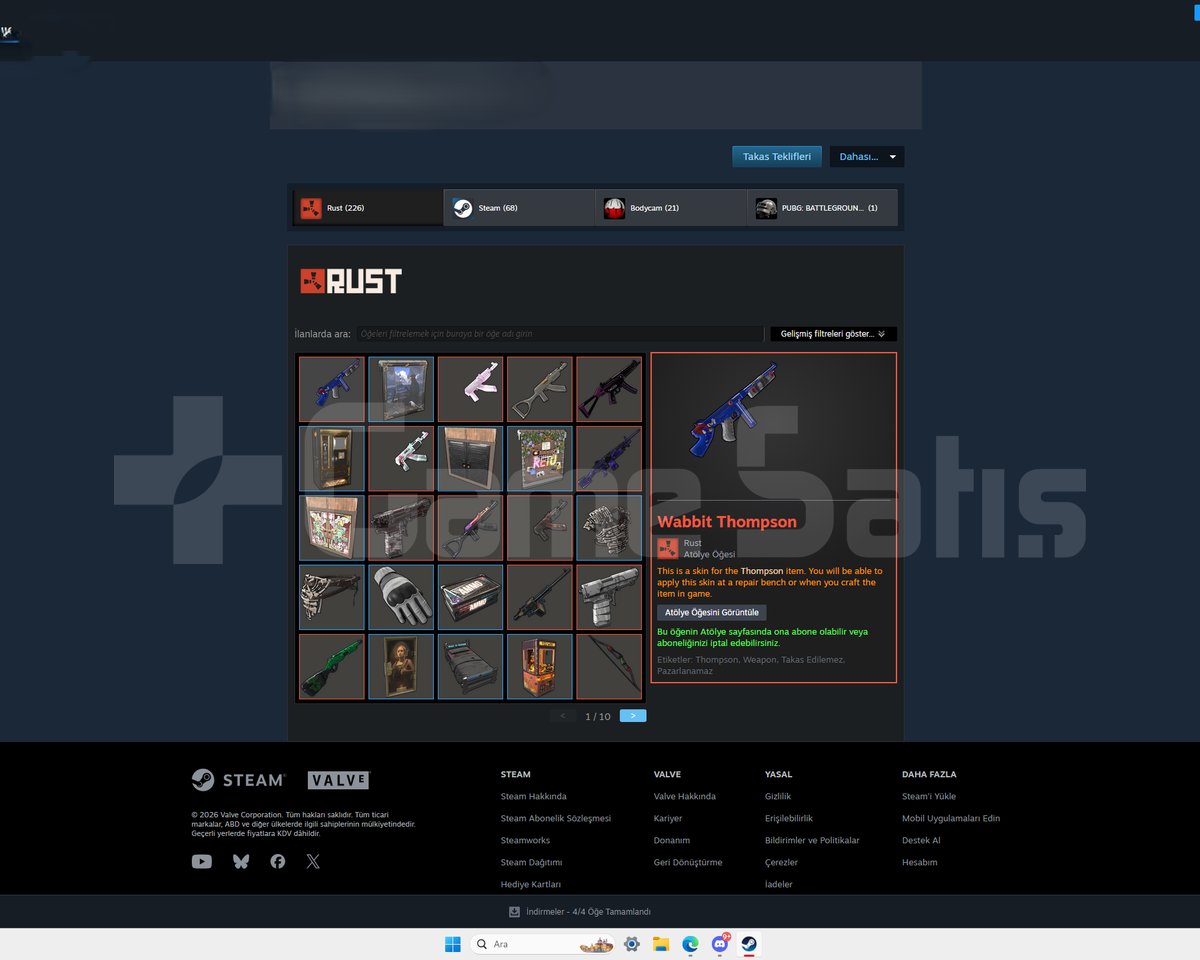1200x960 pixels.
Task: Select the tactical gloves inventory item
Action: click(401, 597)
